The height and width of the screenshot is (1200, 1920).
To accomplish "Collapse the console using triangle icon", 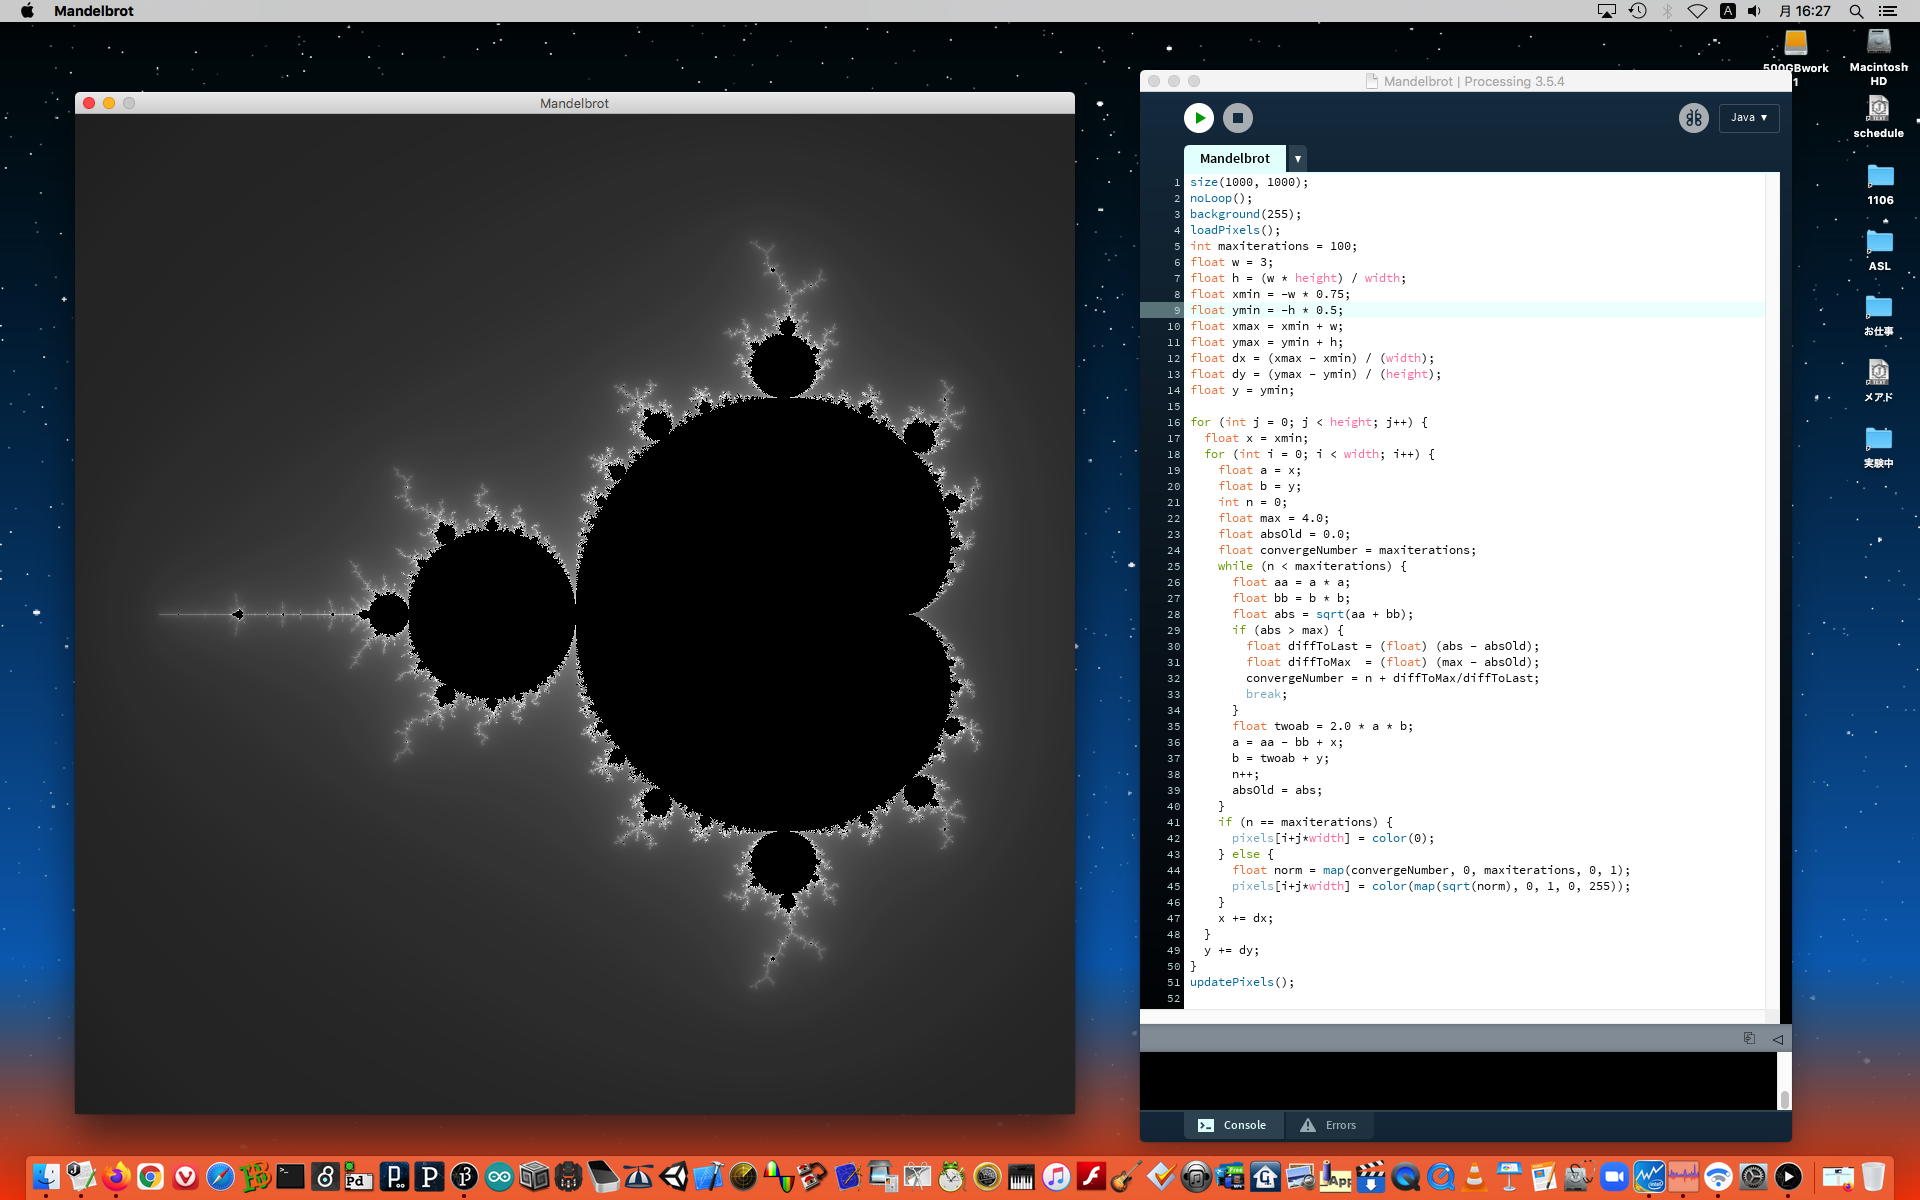I will pyautogui.click(x=1777, y=1039).
